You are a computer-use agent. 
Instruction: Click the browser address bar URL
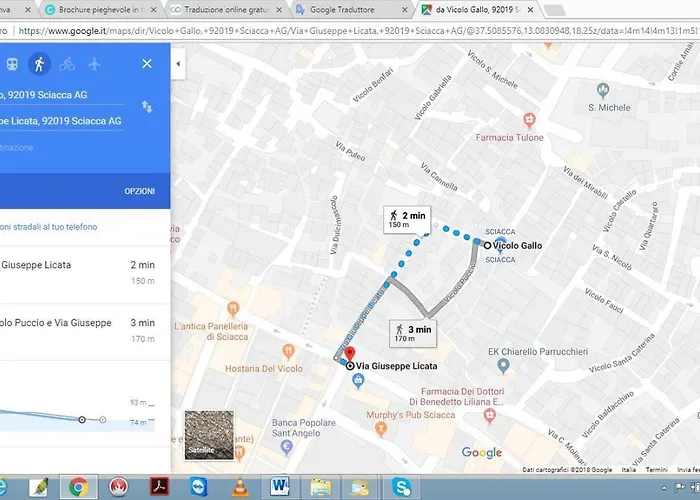tap(357, 31)
